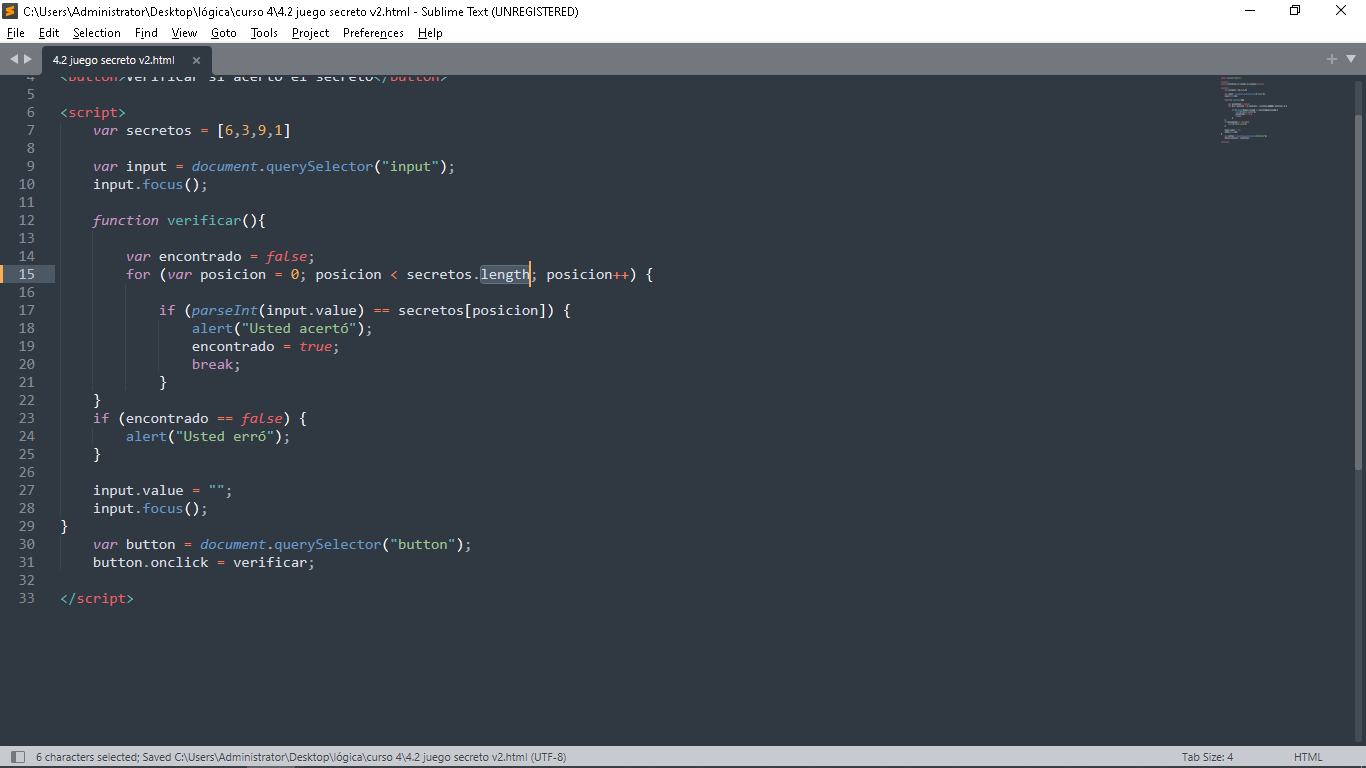Screen dimensions: 1366x768
Task: Click function name 'verificar' on line 12
Action: click(204, 220)
